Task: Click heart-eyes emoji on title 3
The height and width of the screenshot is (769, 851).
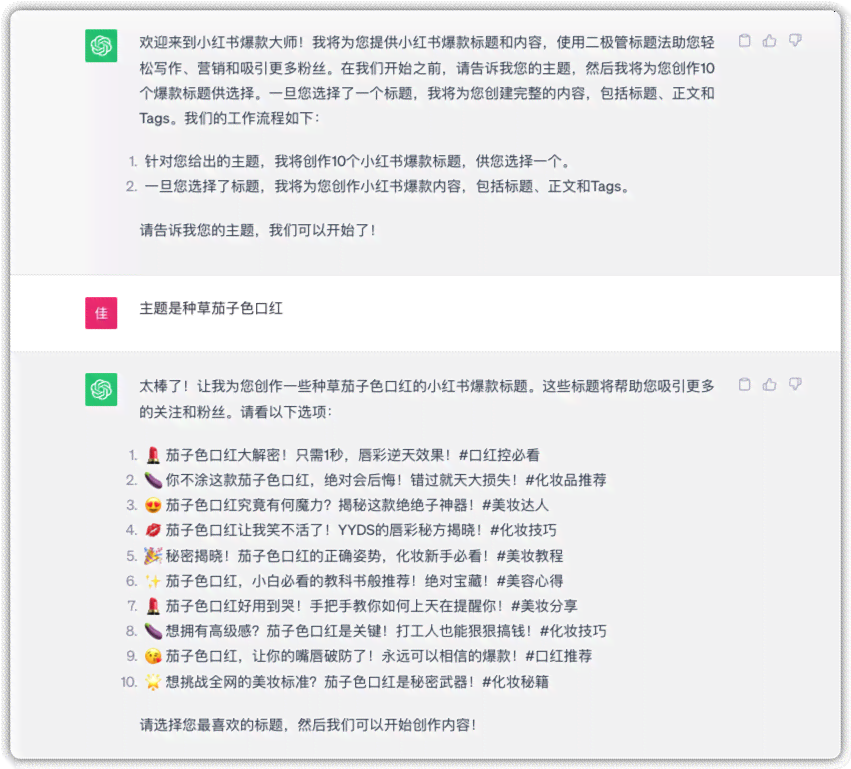Action: point(153,505)
